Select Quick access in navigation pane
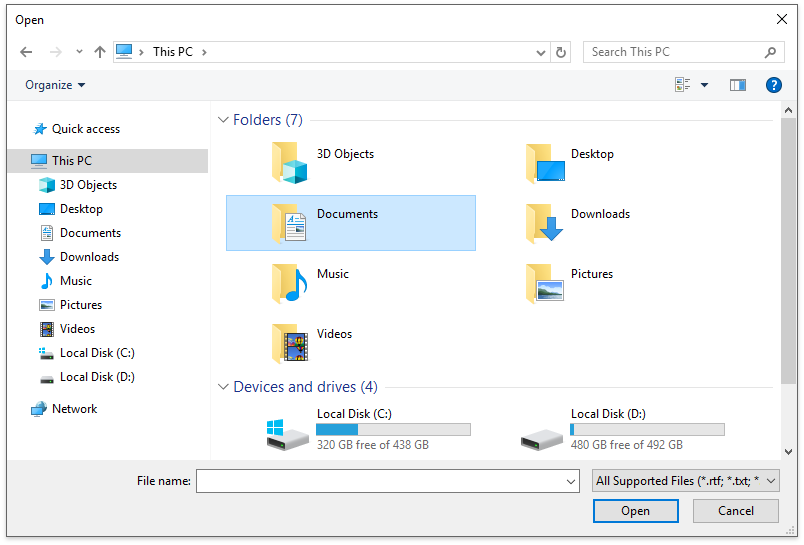Viewport: 804px width, 545px height. 85,129
